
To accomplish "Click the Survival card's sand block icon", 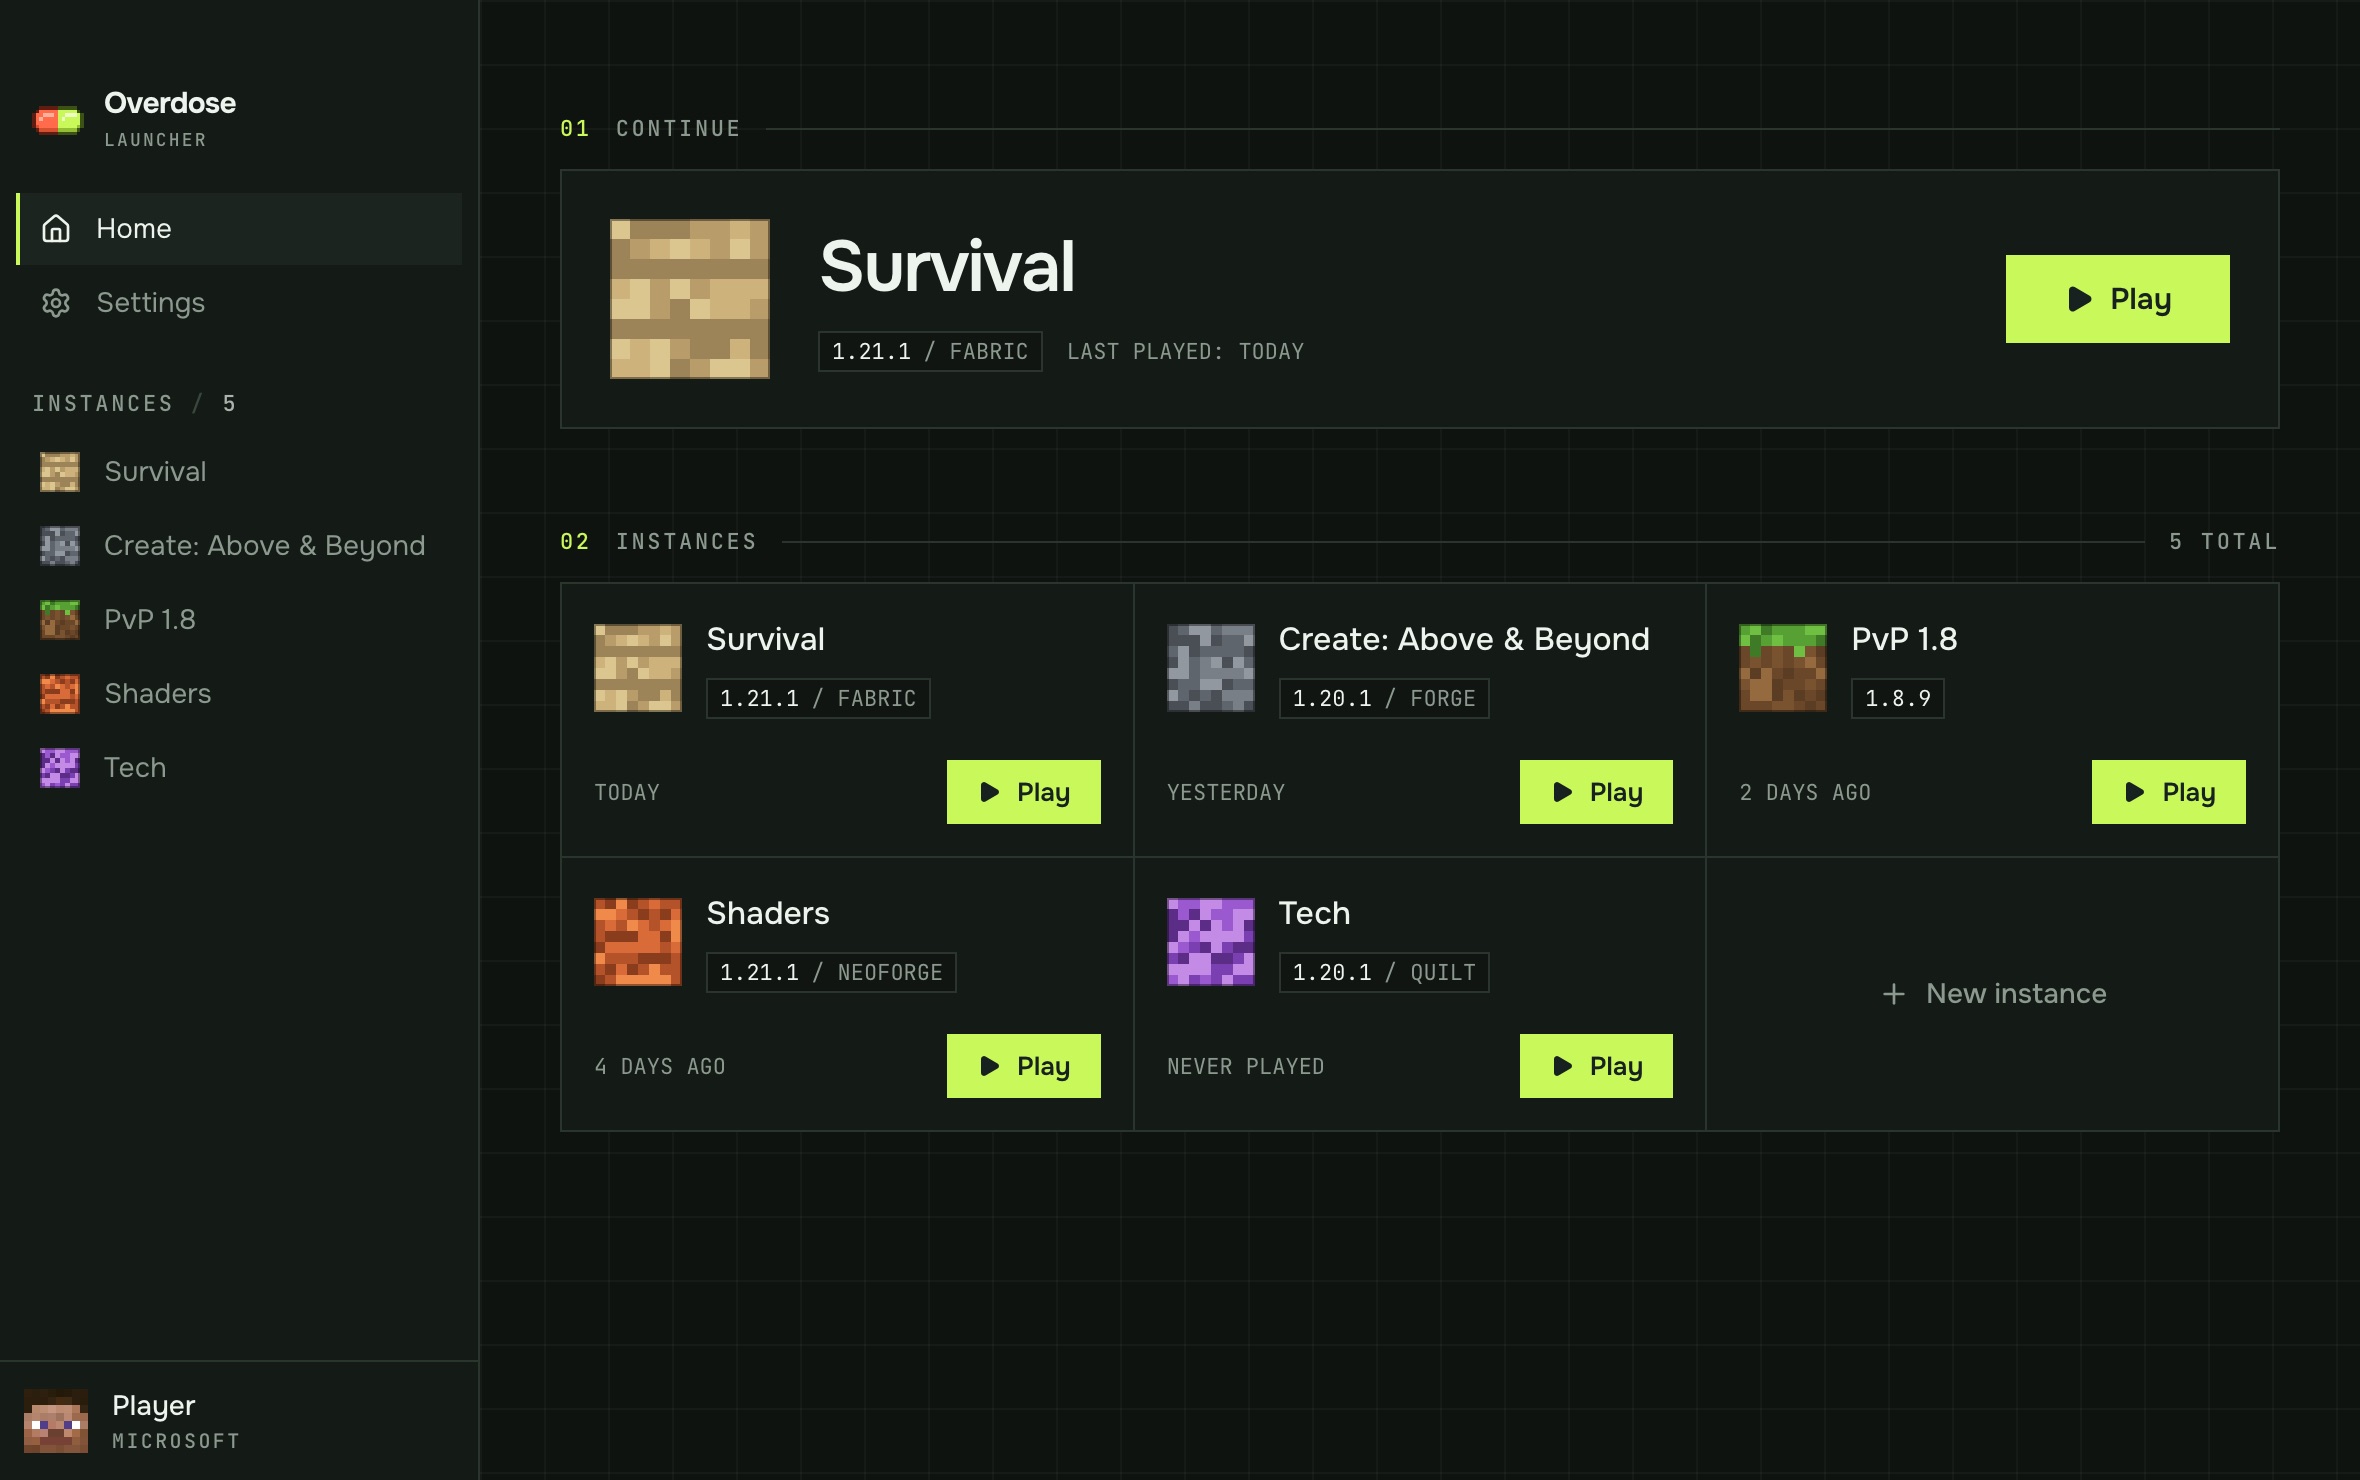I will point(638,668).
